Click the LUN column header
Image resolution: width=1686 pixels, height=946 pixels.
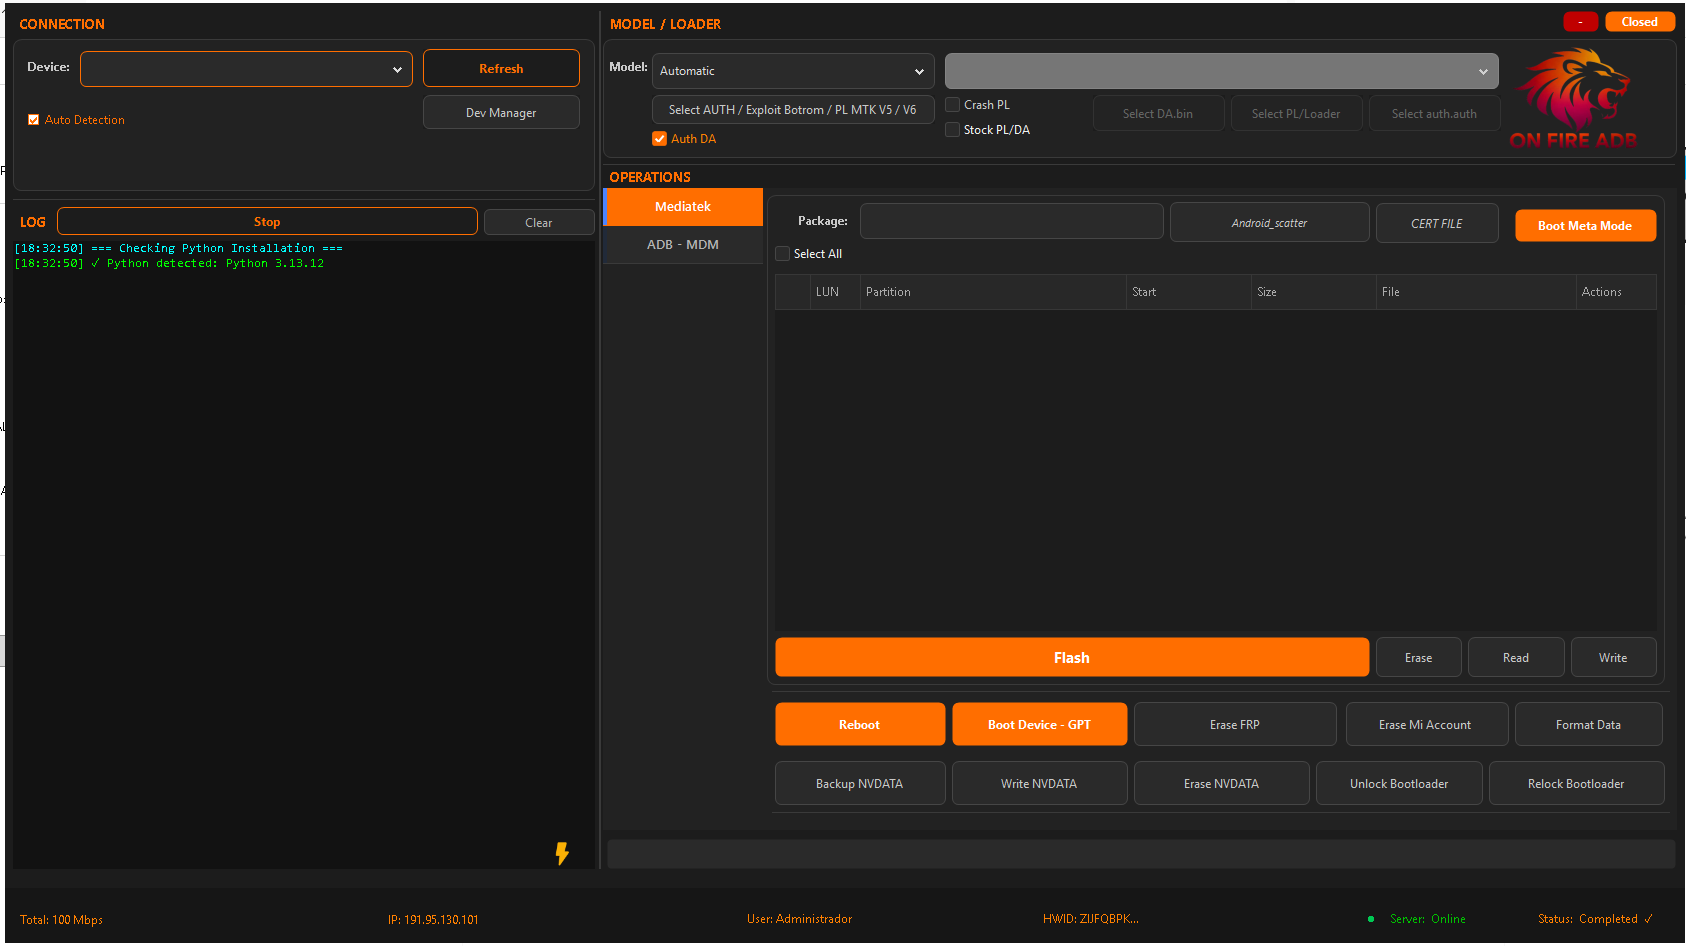pyautogui.click(x=835, y=292)
